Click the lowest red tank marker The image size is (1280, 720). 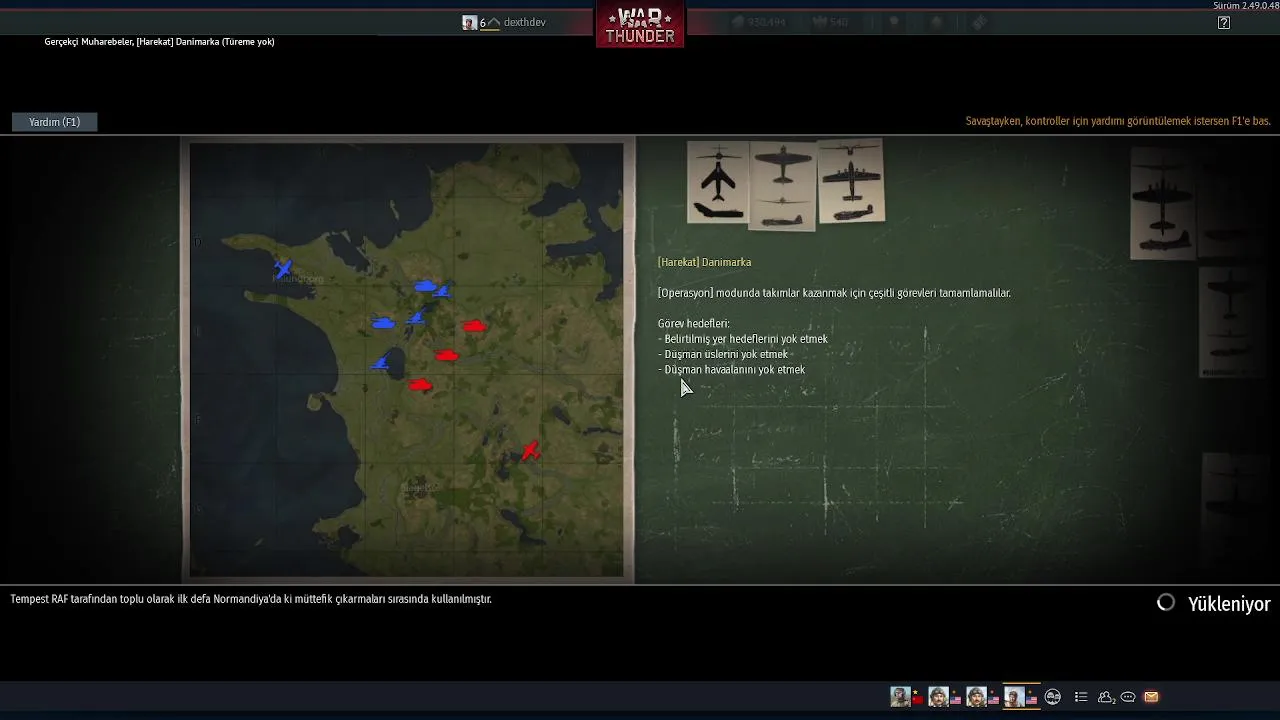pyautogui.click(x=420, y=385)
